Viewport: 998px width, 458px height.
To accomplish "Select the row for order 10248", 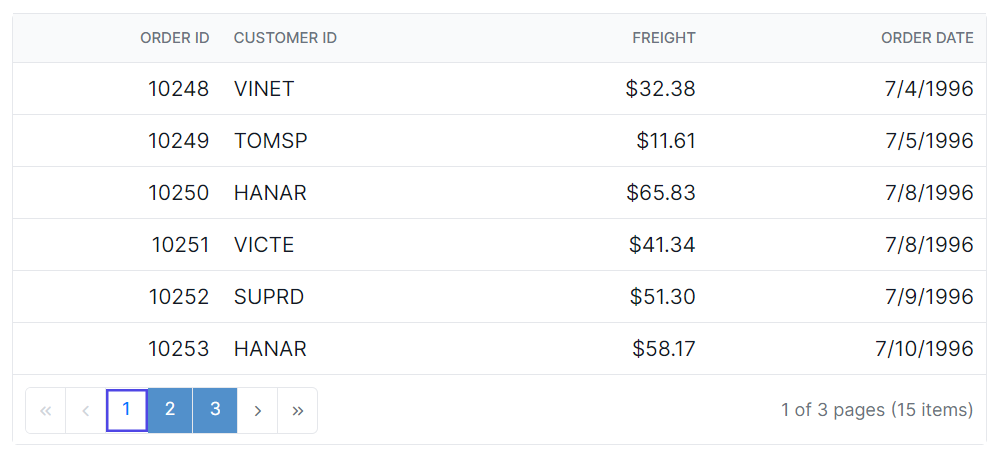I will pos(179,89).
